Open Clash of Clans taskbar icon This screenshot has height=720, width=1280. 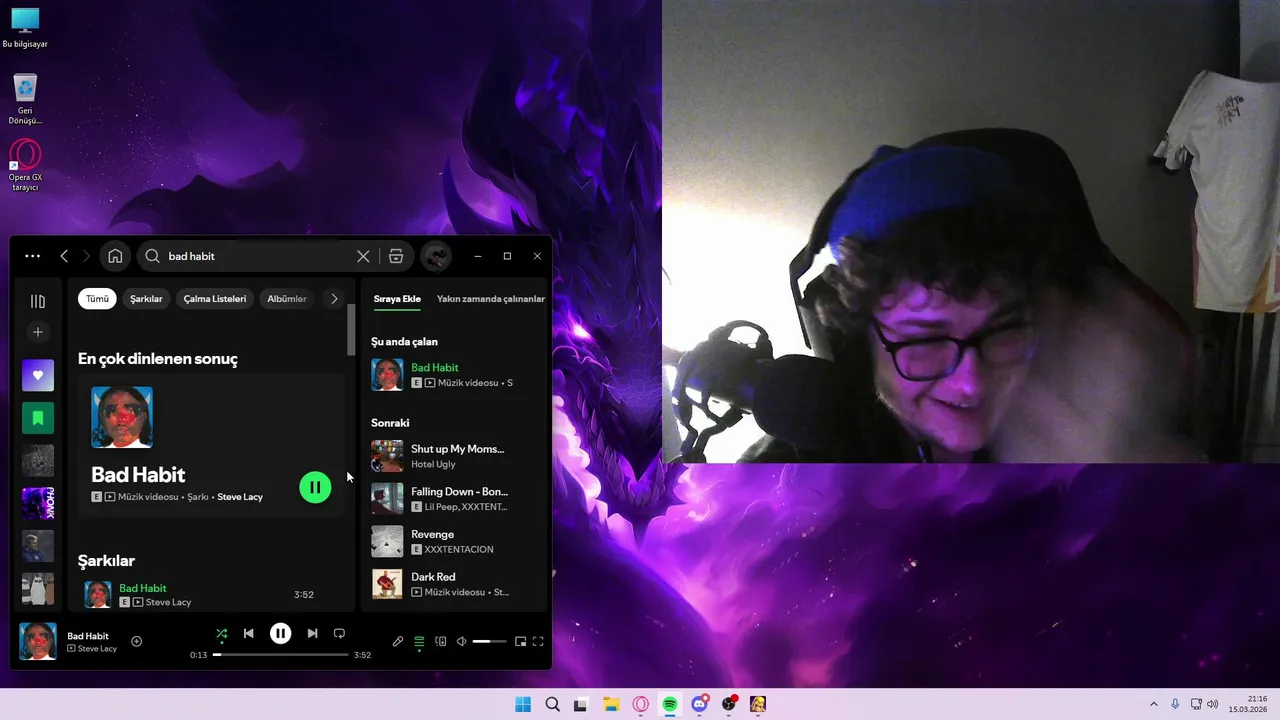[758, 704]
